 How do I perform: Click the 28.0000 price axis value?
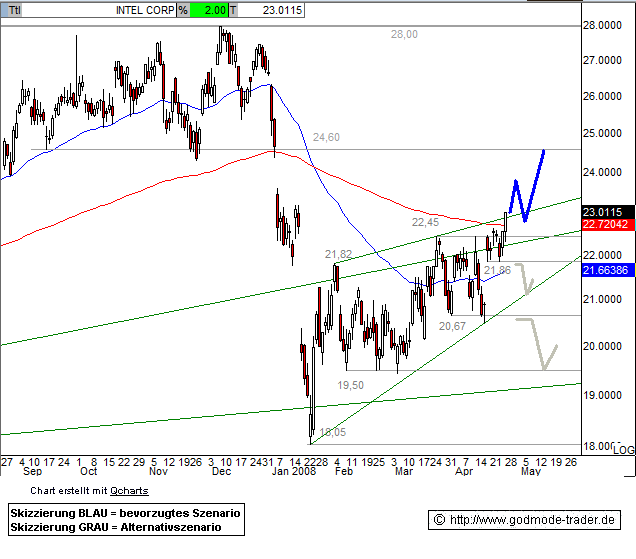[602, 25]
